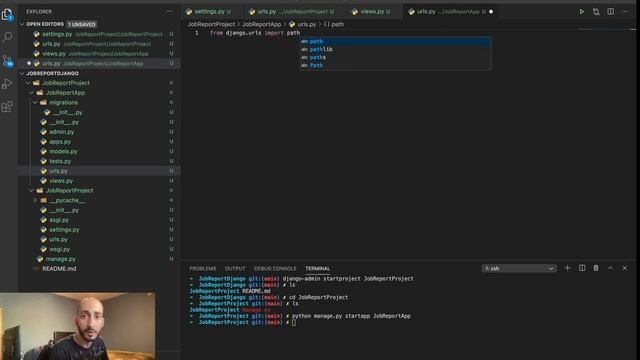640x360 pixels.
Task: Select the Terminal panel tab
Action: point(318,269)
